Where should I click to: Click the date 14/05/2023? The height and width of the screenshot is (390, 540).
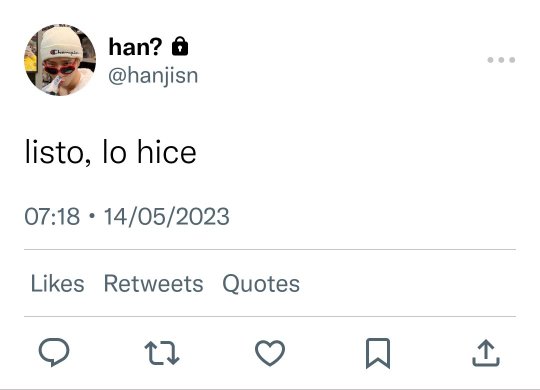tap(167, 217)
